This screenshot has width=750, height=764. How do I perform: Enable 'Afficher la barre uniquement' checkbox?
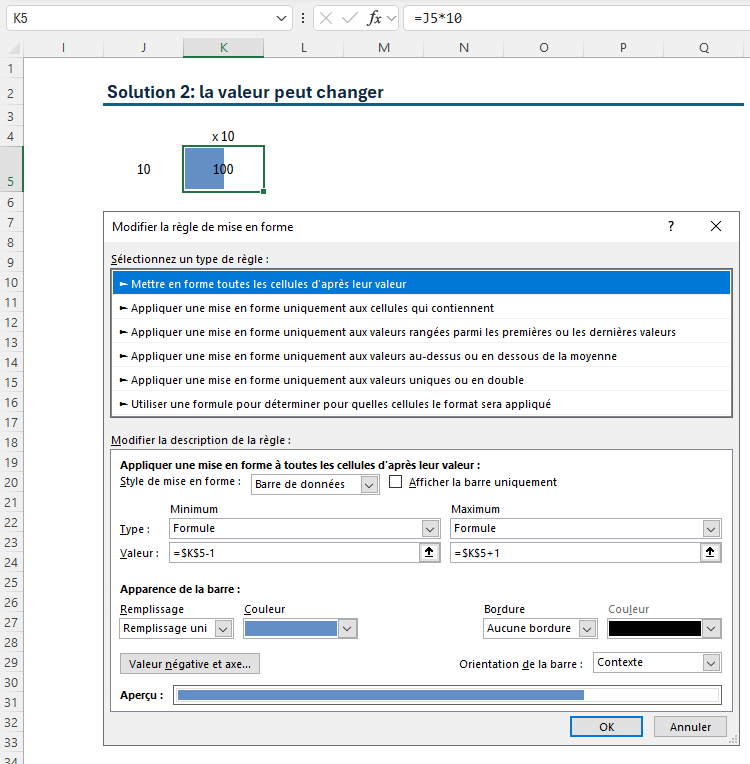click(x=396, y=482)
